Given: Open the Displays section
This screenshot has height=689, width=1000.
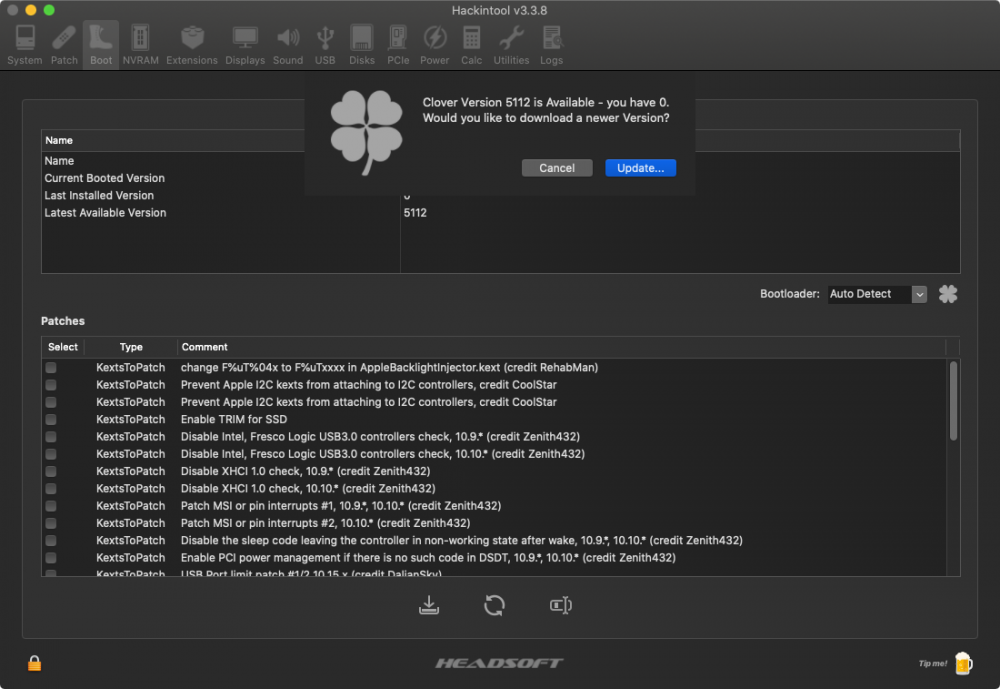Looking at the screenshot, I should [x=245, y=45].
